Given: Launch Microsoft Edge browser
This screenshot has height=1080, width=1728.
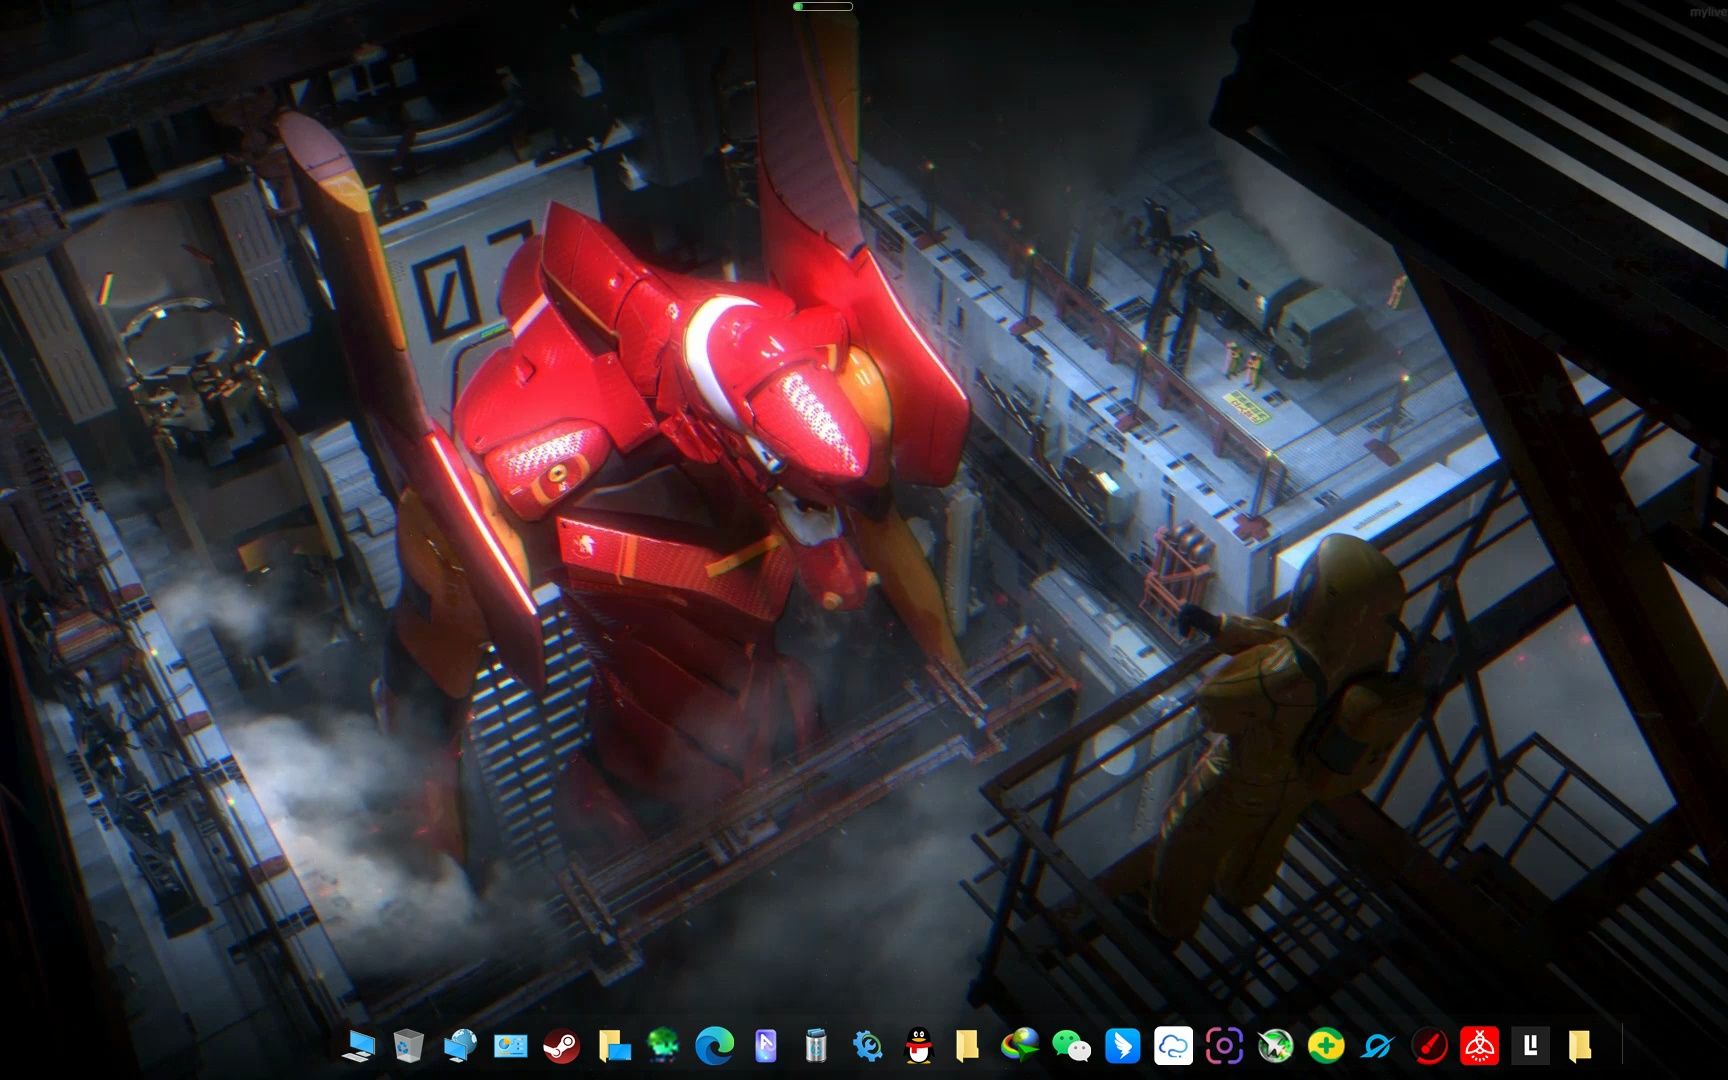Looking at the screenshot, I should click(714, 1046).
